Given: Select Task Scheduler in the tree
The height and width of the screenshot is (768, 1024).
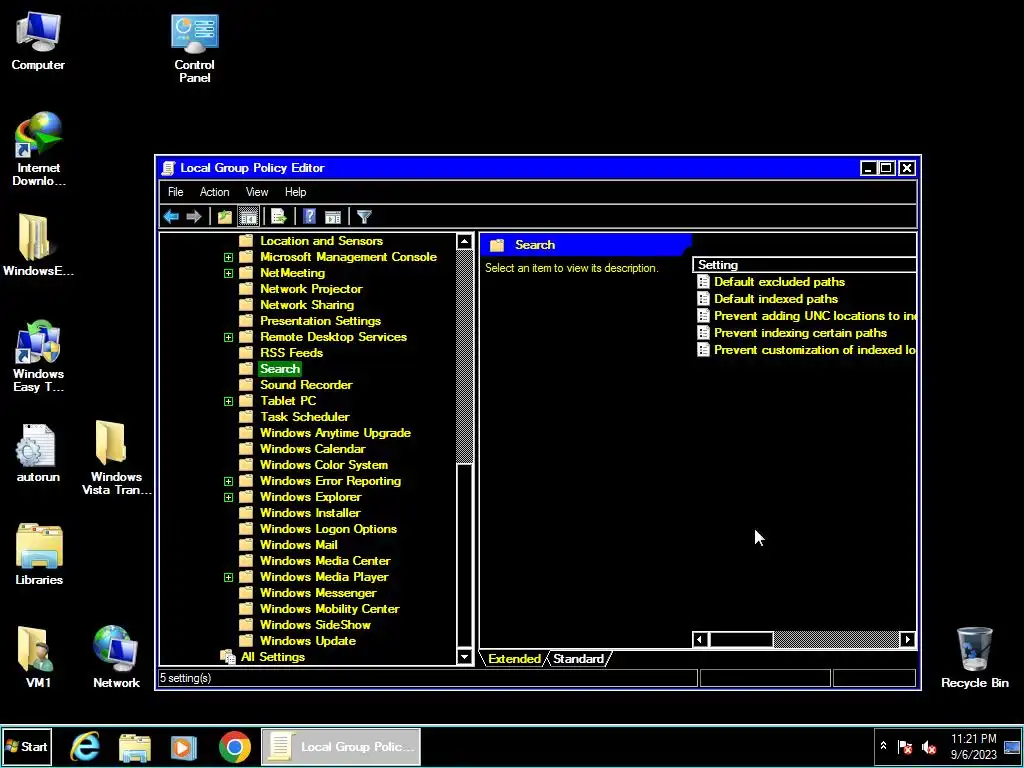Looking at the screenshot, I should click(x=304, y=417).
